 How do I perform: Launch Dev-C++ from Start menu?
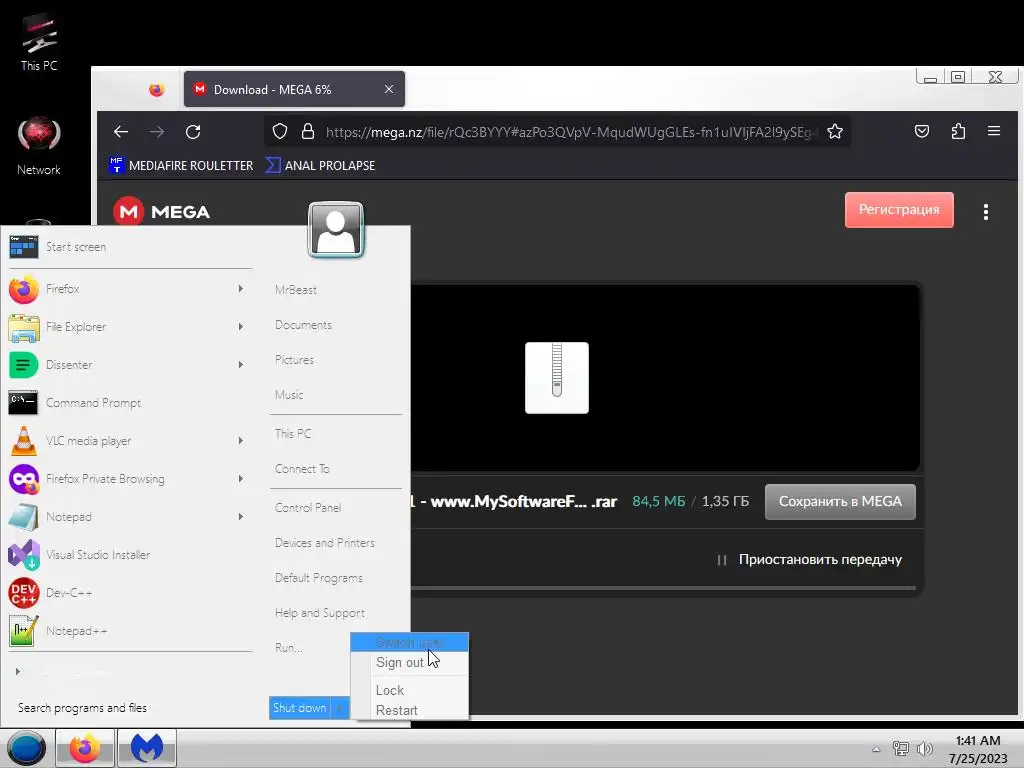129,593
